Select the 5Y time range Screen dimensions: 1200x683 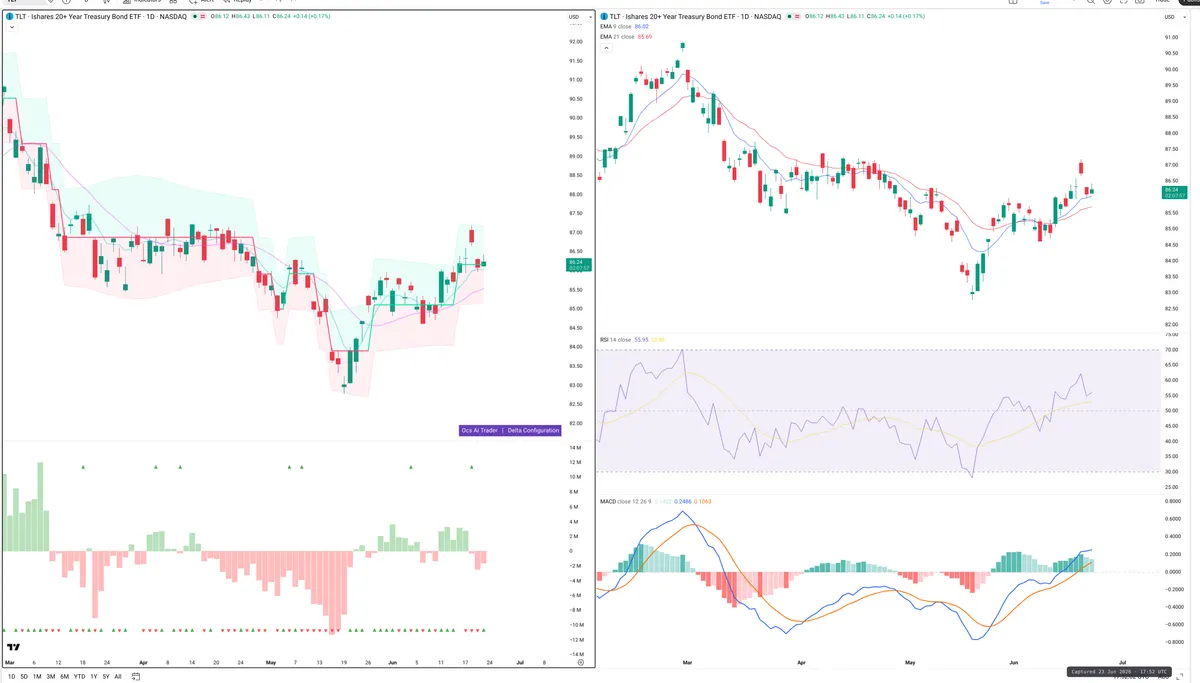[x=106, y=677]
